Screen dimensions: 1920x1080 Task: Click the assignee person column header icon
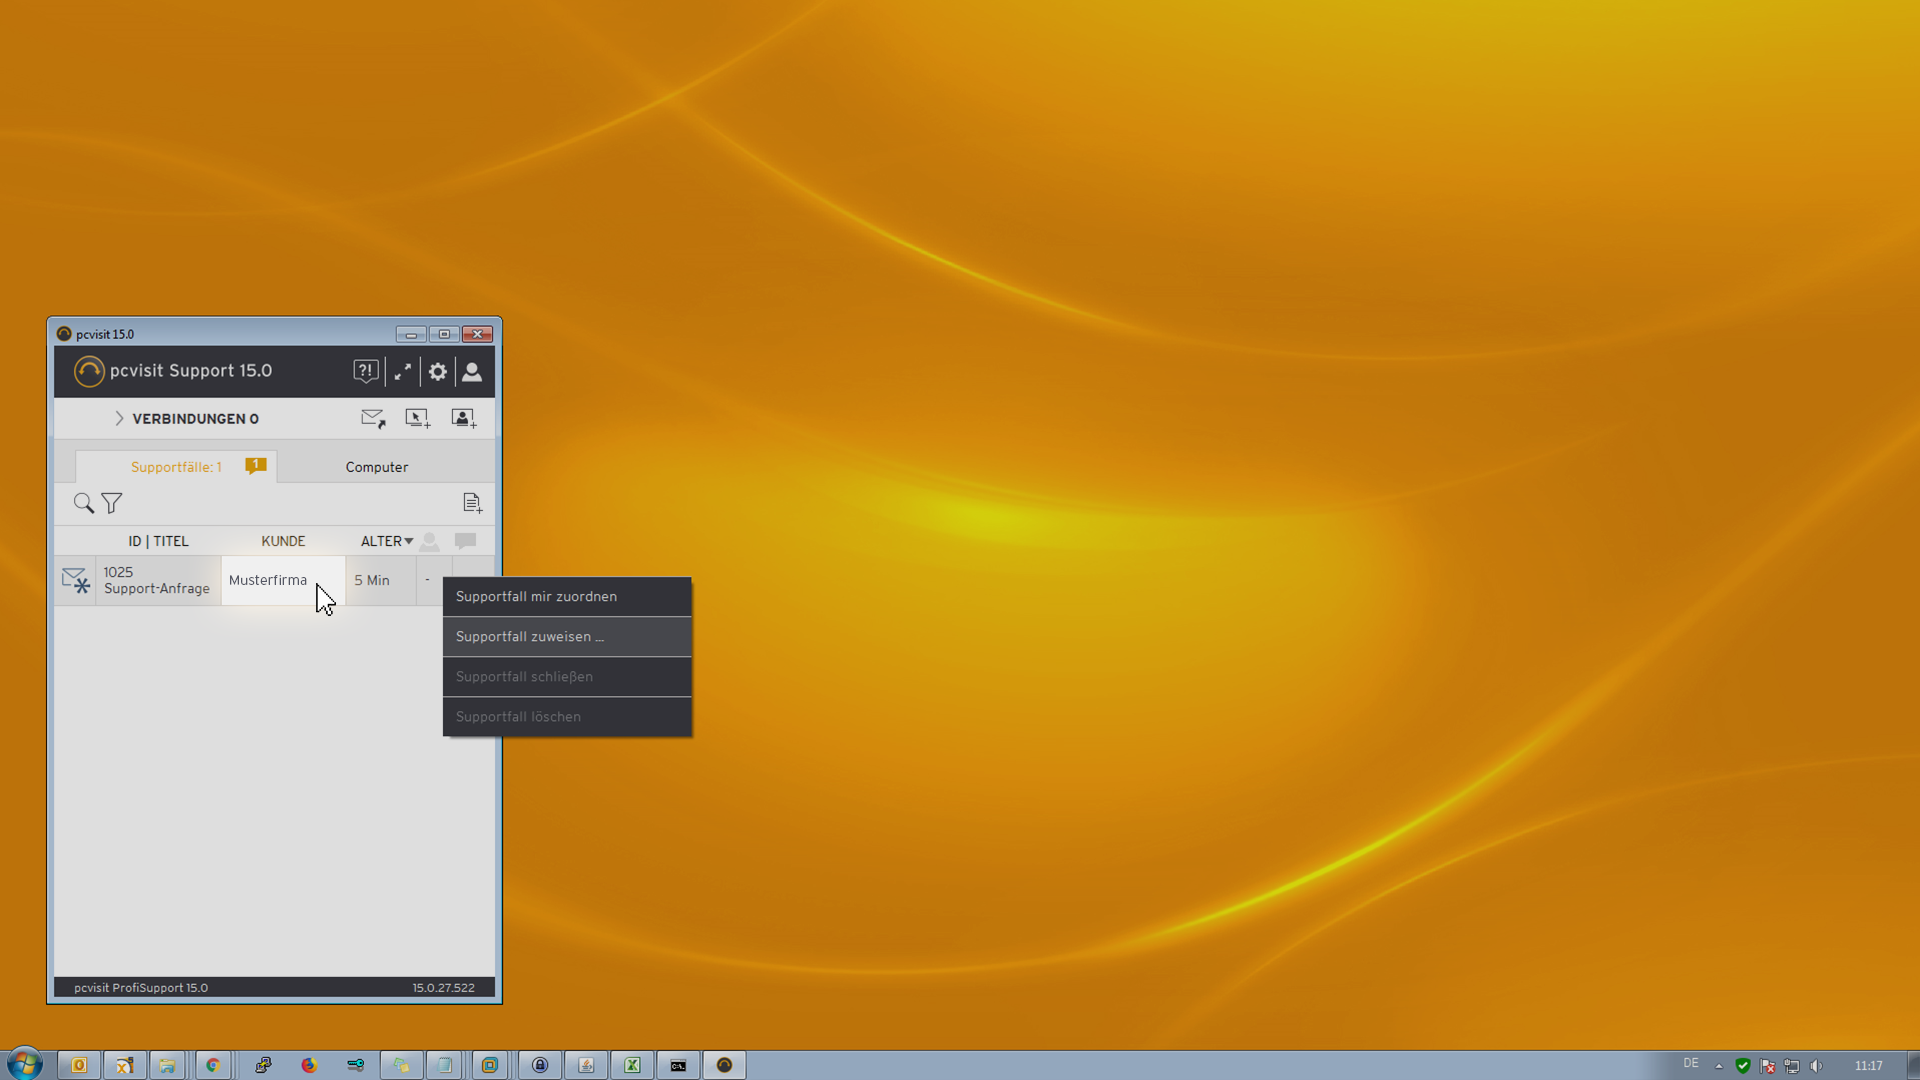click(429, 541)
